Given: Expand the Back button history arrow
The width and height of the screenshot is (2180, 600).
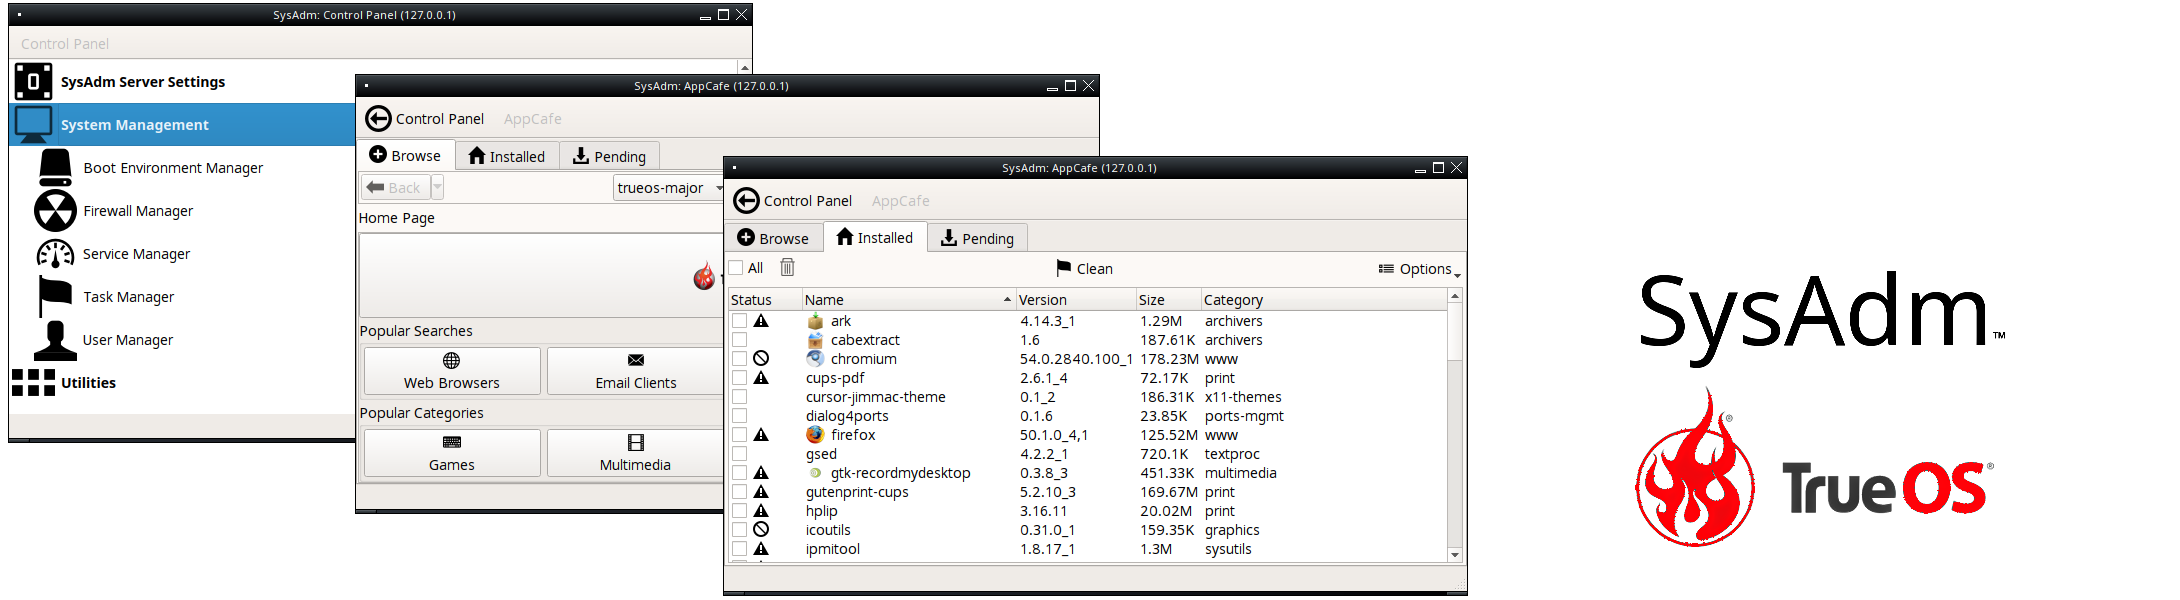Looking at the screenshot, I should click(437, 188).
